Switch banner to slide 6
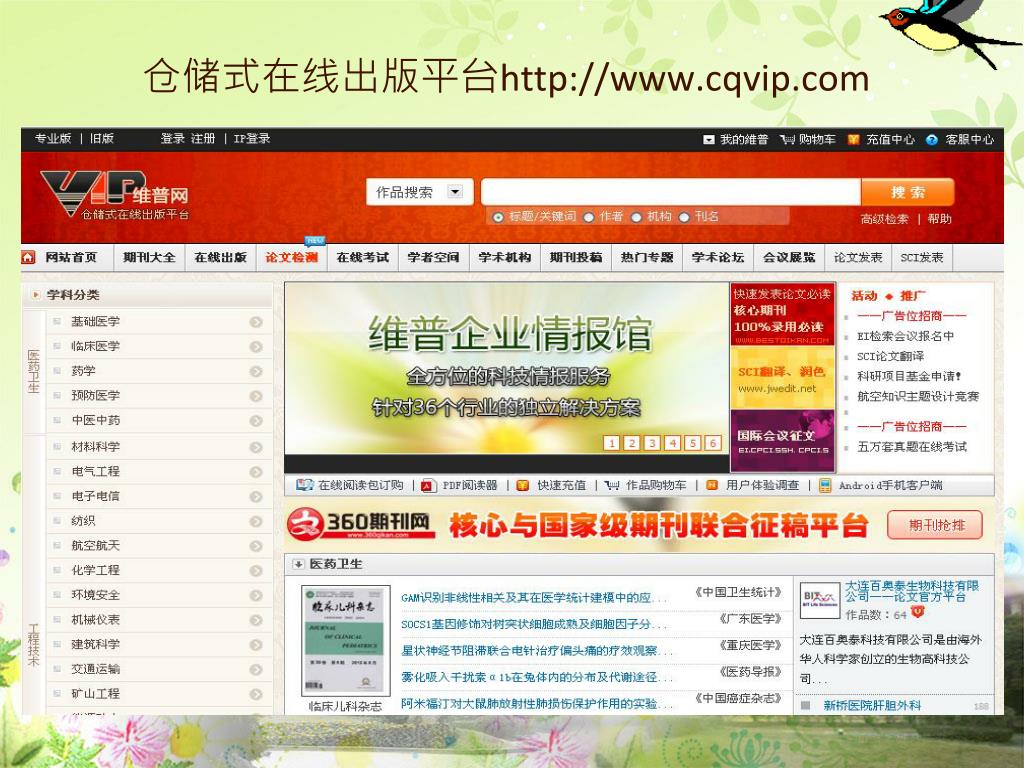 click(713, 443)
